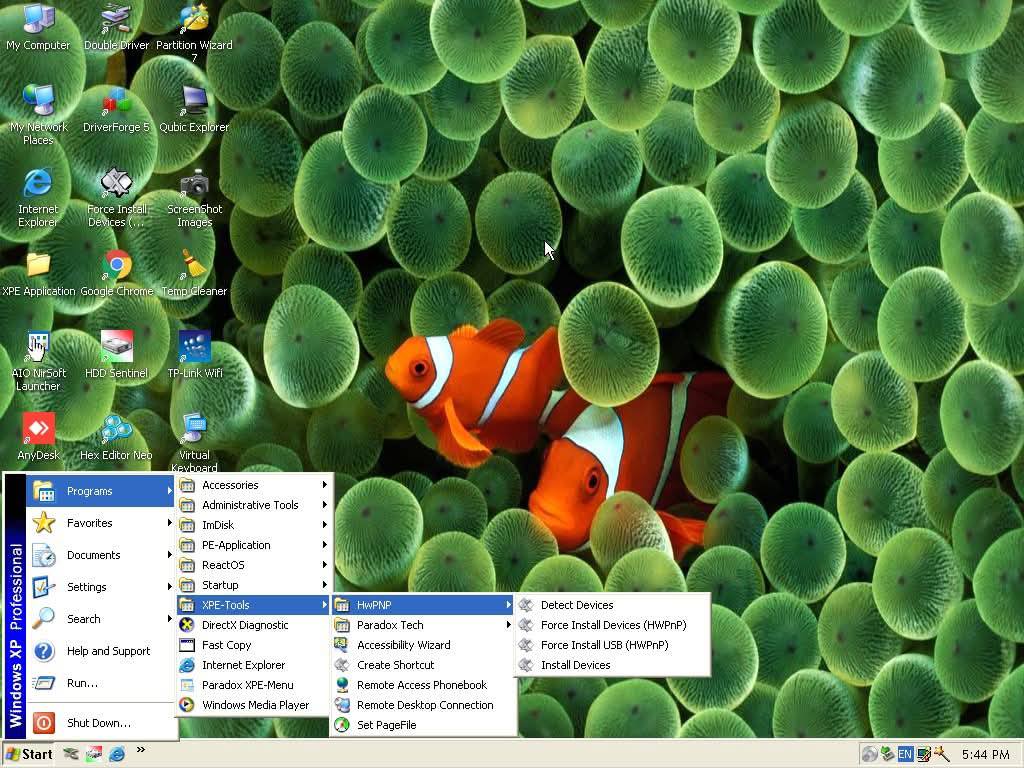
Task: Open Accessibility Wizard entry
Action: [x=423, y=645]
